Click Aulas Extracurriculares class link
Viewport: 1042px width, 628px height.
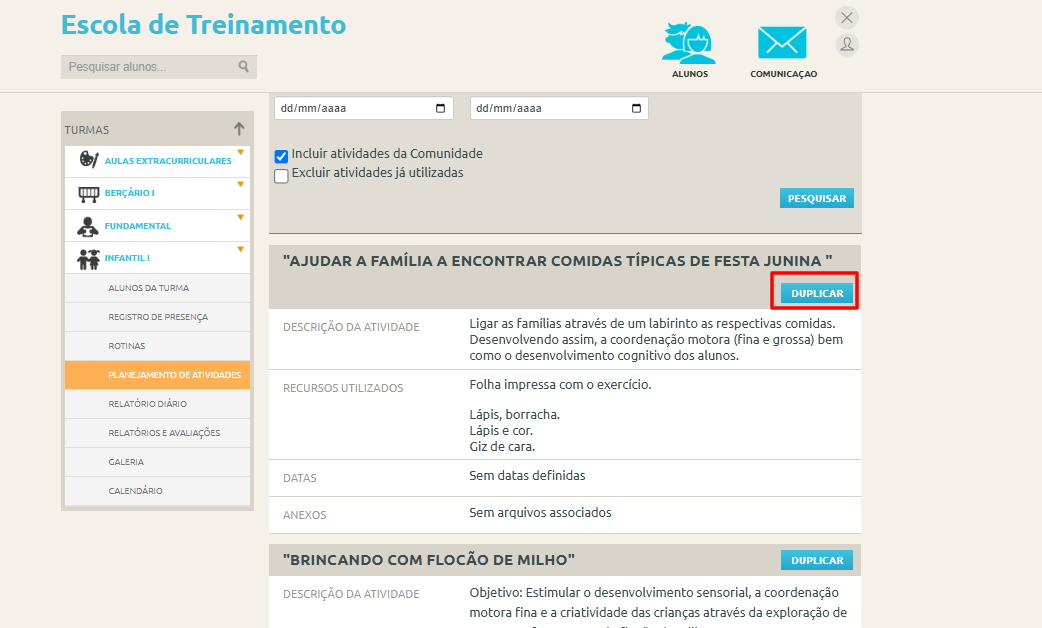click(168, 161)
